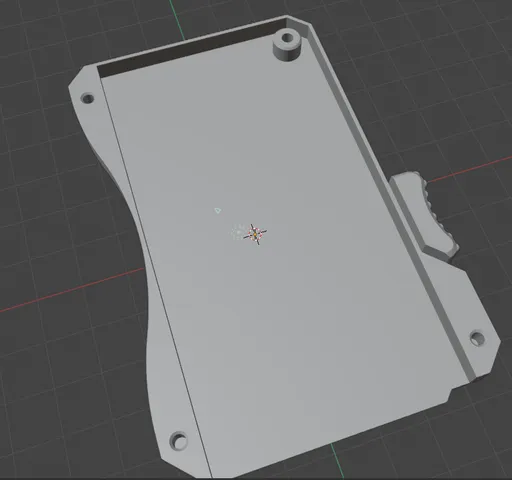Select the small teal camera outline icon
Screen dimensions: 512x480
coord(217,210)
